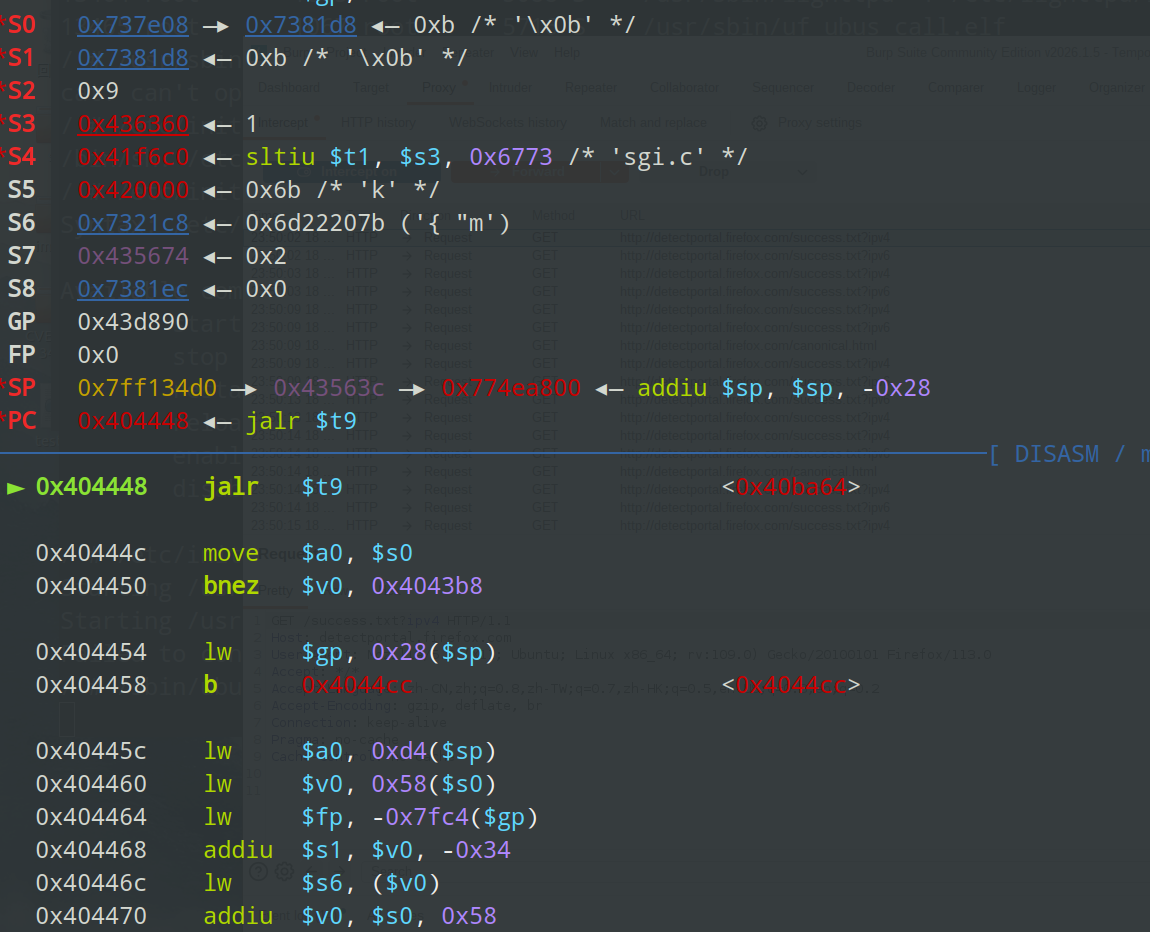Viewport: 1150px width, 932px height.
Task: Click the underlined 0x737e08 address in S0
Action: (x=133, y=24)
